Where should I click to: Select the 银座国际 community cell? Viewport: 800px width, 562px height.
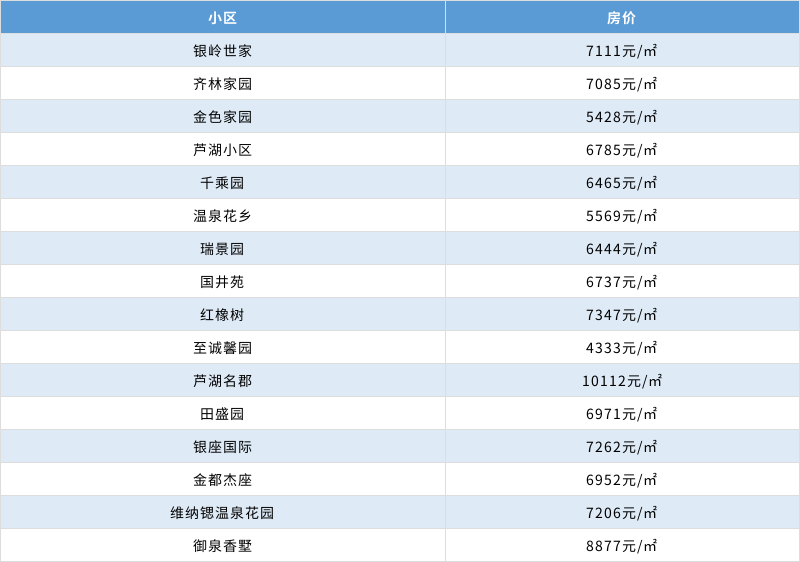pyautogui.click(x=222, y=446)
